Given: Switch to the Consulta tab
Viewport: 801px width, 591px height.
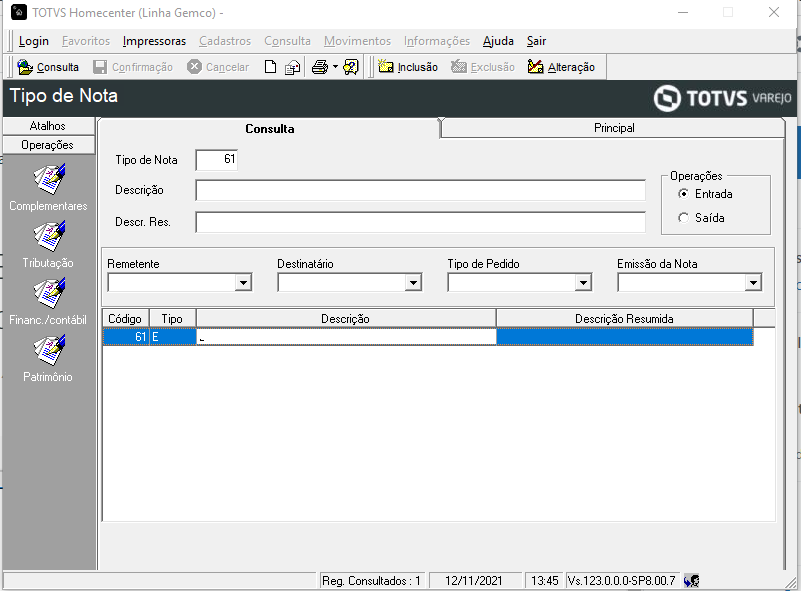Looking at the screenshot, I should 270,129.
